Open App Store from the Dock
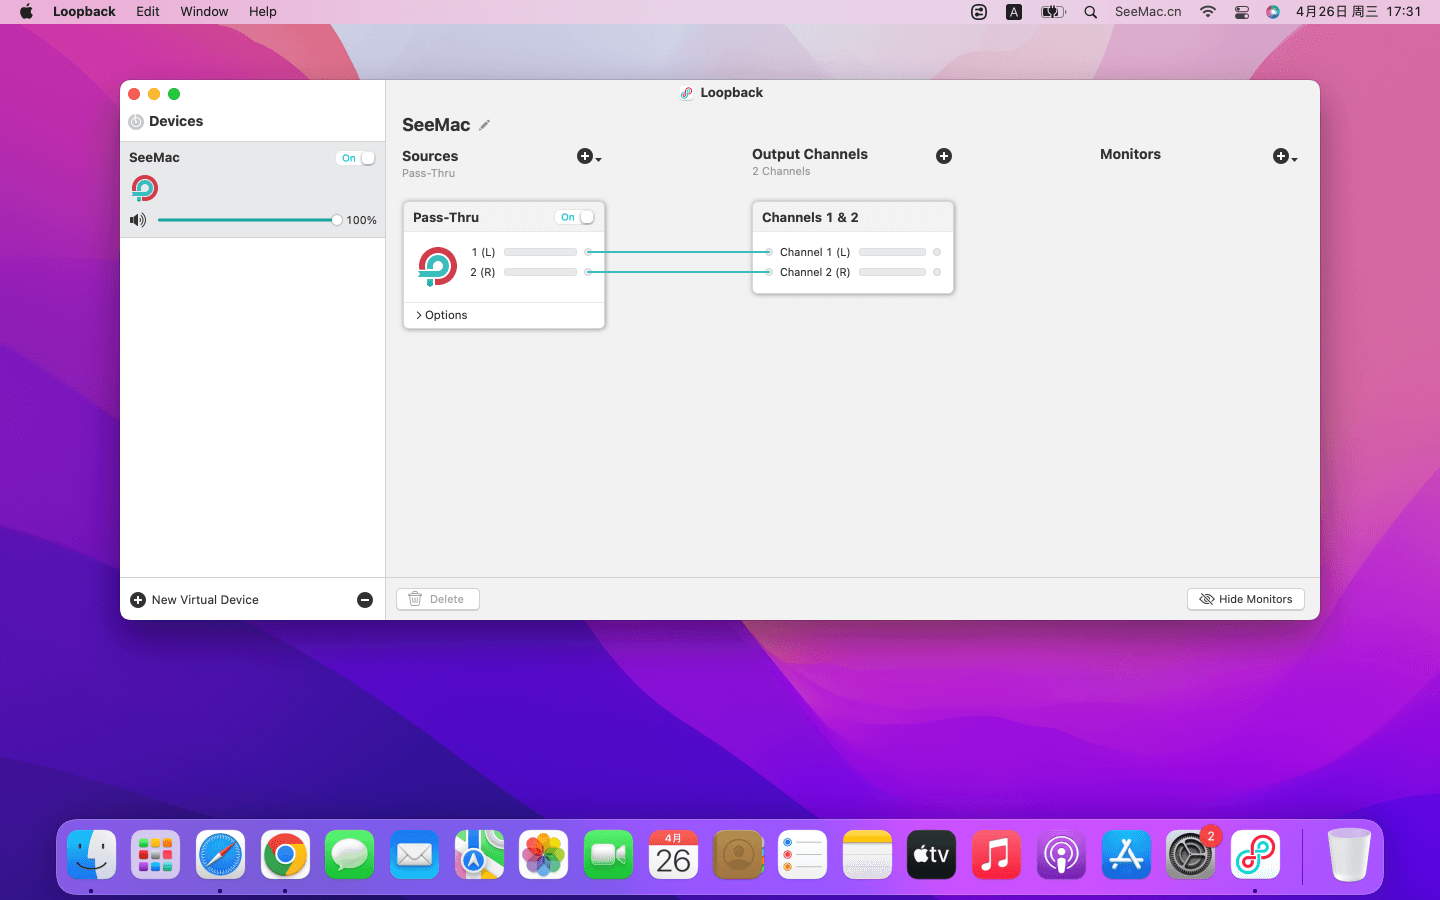The width and height of the screenshot is (1440, 900). coord(1126,855)
